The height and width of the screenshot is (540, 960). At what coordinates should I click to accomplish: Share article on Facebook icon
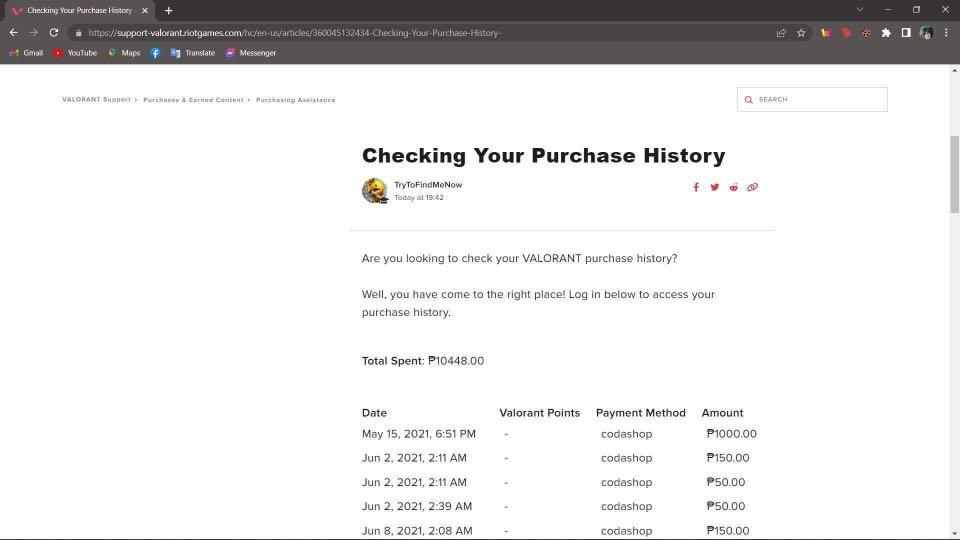[x=696, y=187]
